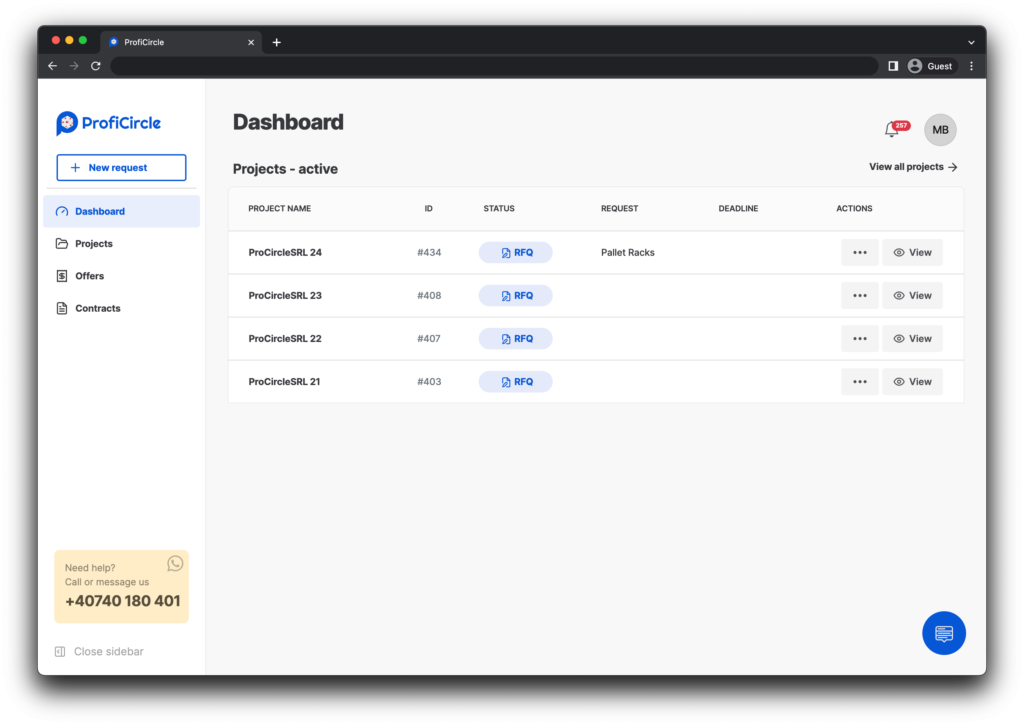
Task: Click project ID #408
Action: (x=429, y=296)
